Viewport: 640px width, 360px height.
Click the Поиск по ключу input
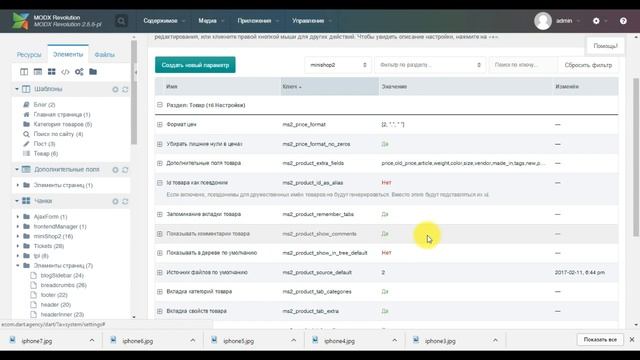[x=523, y=65]
